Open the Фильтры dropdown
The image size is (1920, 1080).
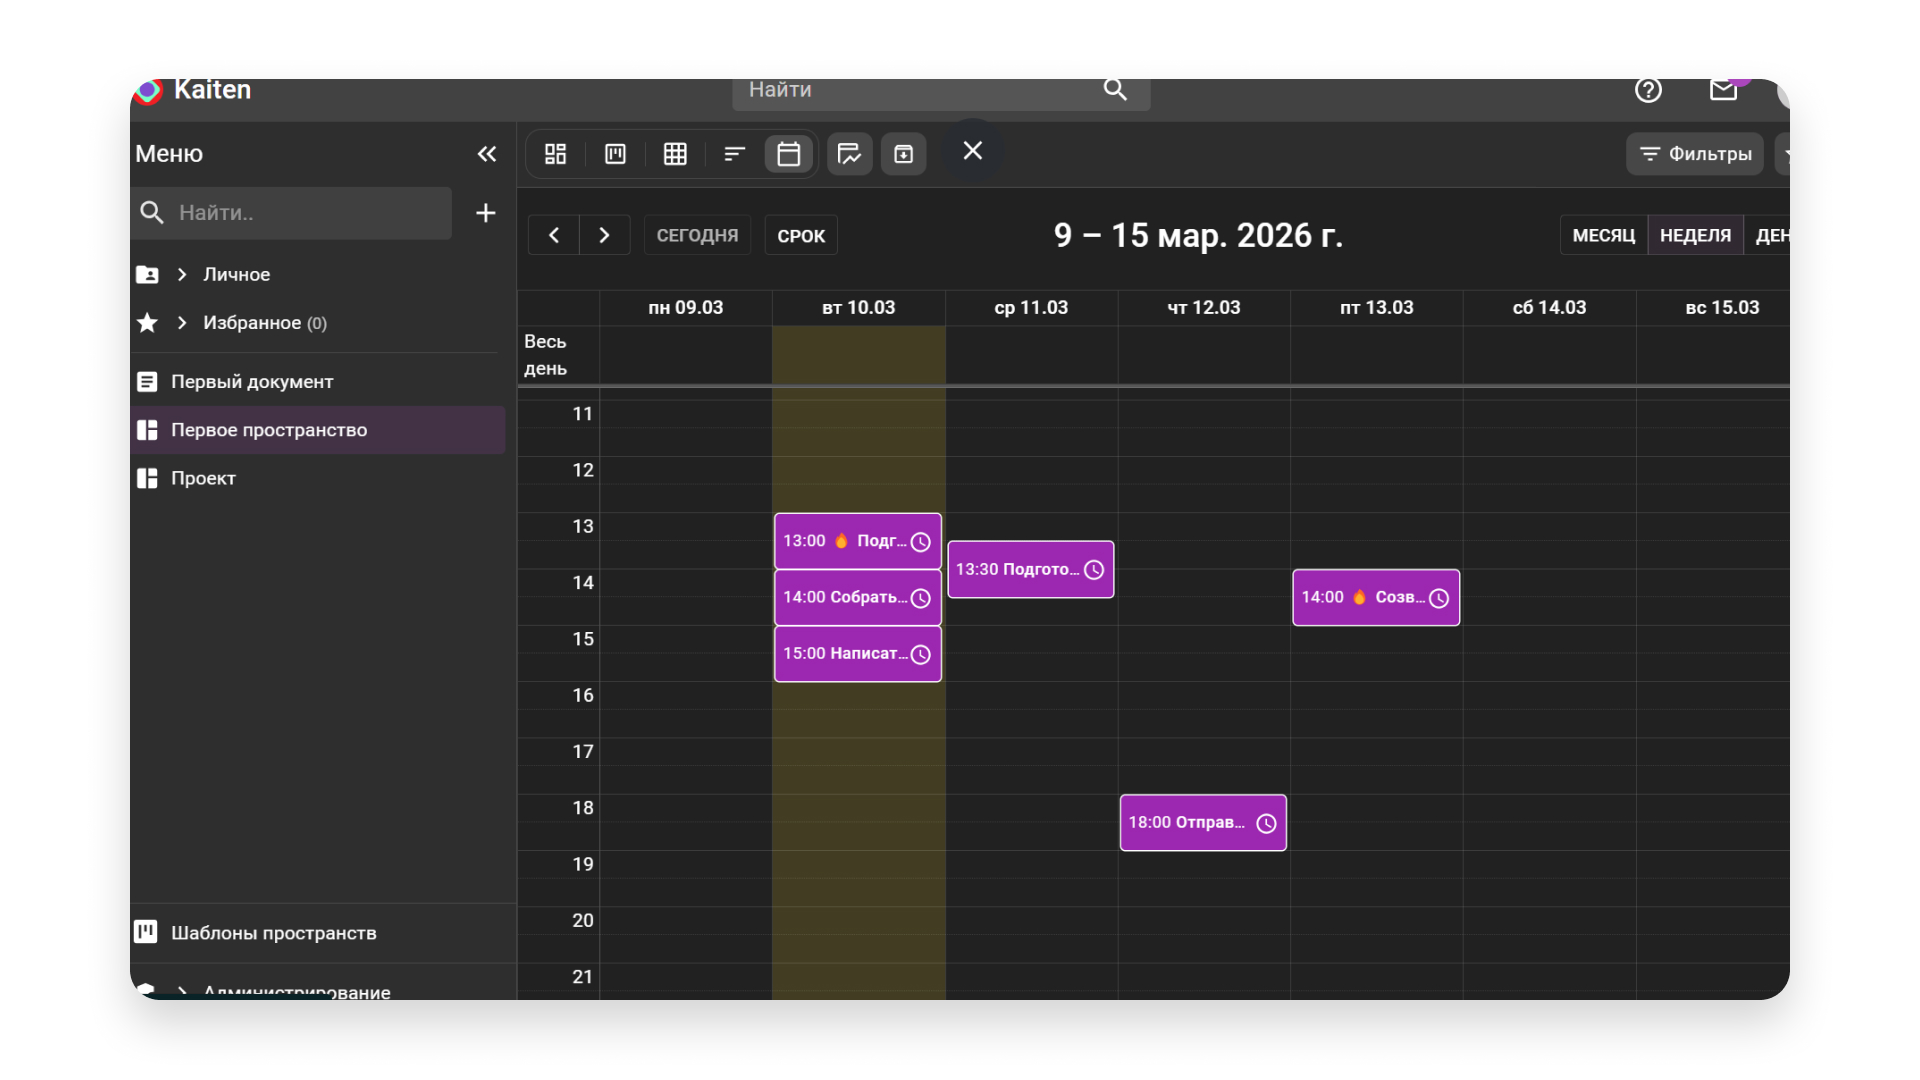pyautogui.click(x=1695, y=154)
